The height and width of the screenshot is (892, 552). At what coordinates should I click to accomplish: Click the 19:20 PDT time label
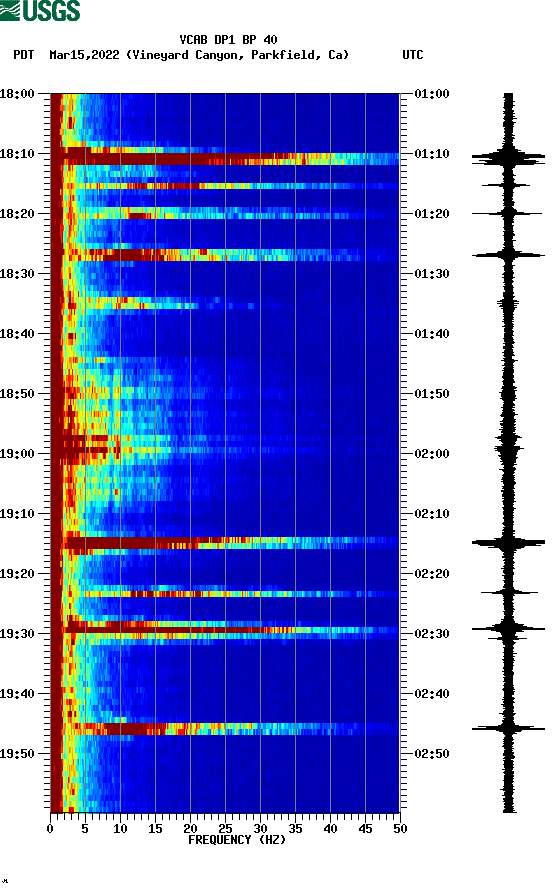tap(17, 574)
